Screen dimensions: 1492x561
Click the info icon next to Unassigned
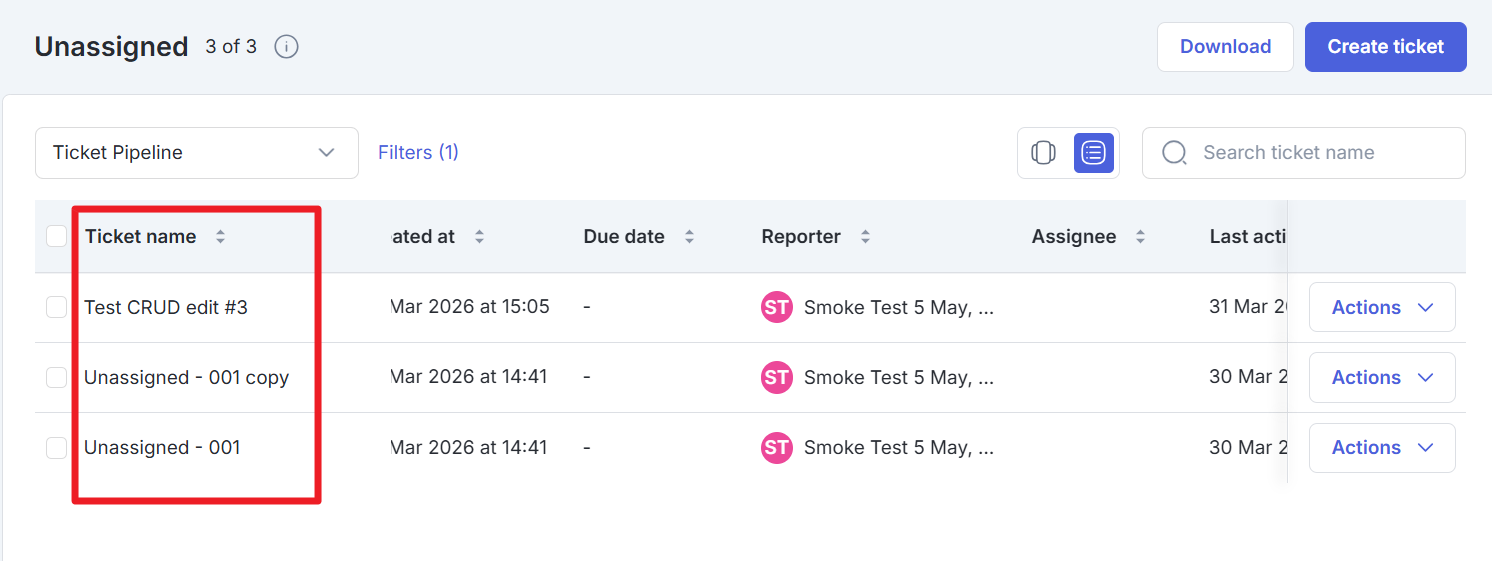pyautogui.click(x=287, y=47)
